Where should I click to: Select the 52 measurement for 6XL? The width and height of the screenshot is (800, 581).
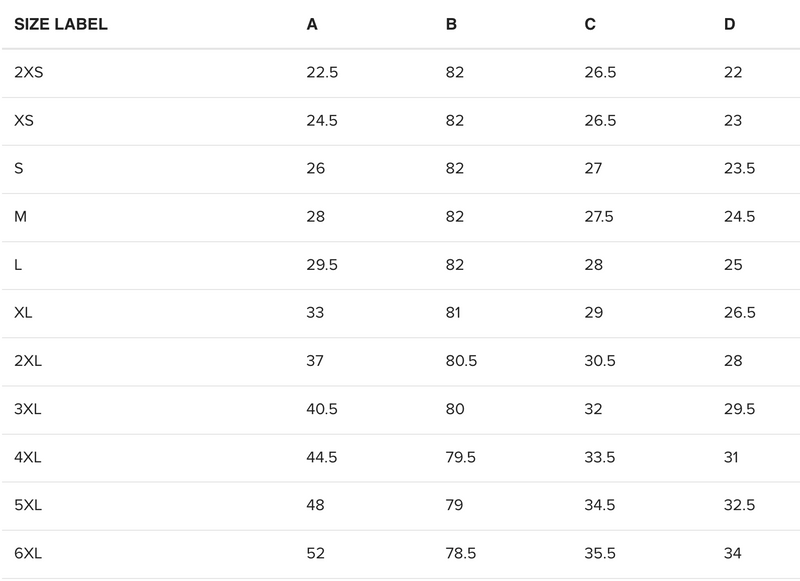click(315, 553)
